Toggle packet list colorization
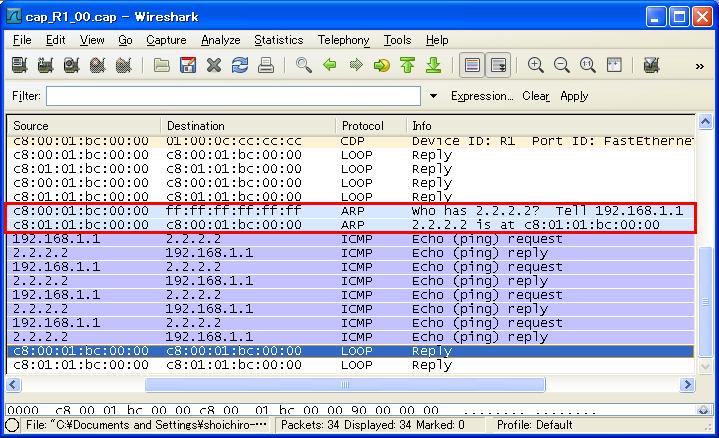Image resolution: width=719 pixels, height=438 pixels. click(472, 65)
